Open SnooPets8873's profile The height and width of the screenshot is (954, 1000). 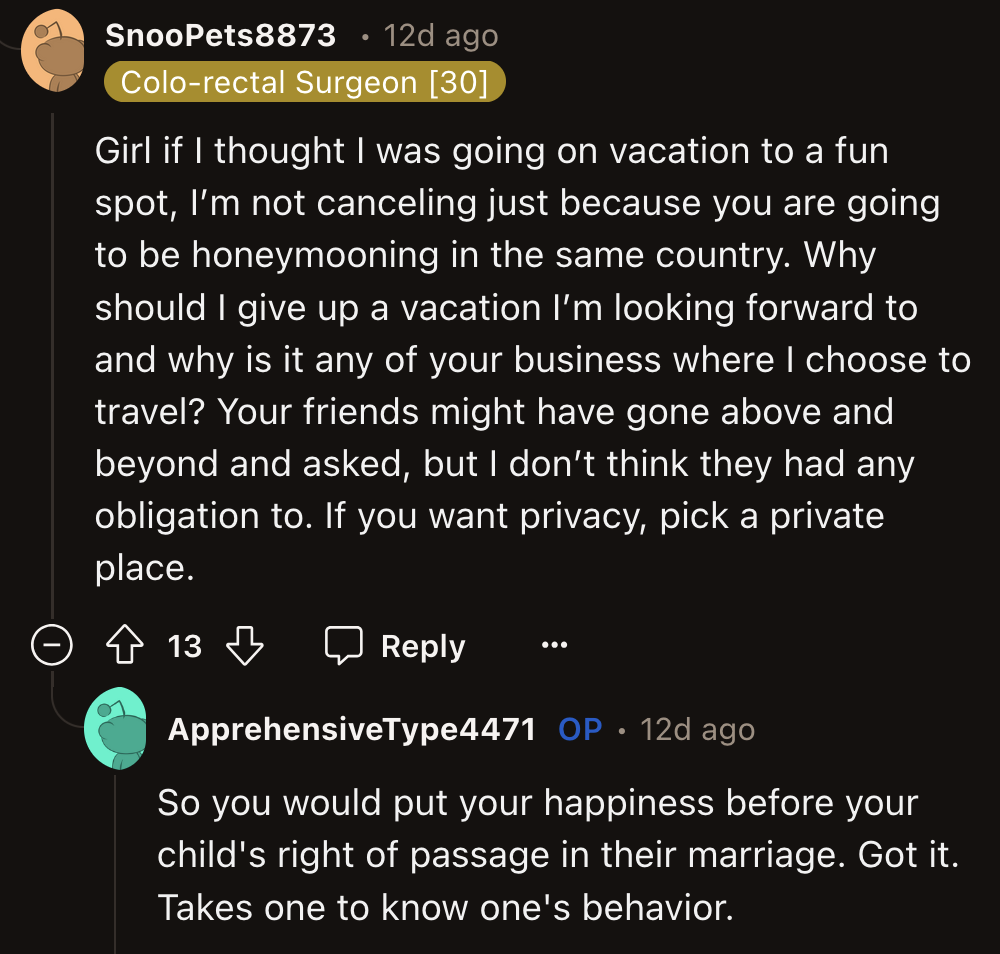click(221, 35)
